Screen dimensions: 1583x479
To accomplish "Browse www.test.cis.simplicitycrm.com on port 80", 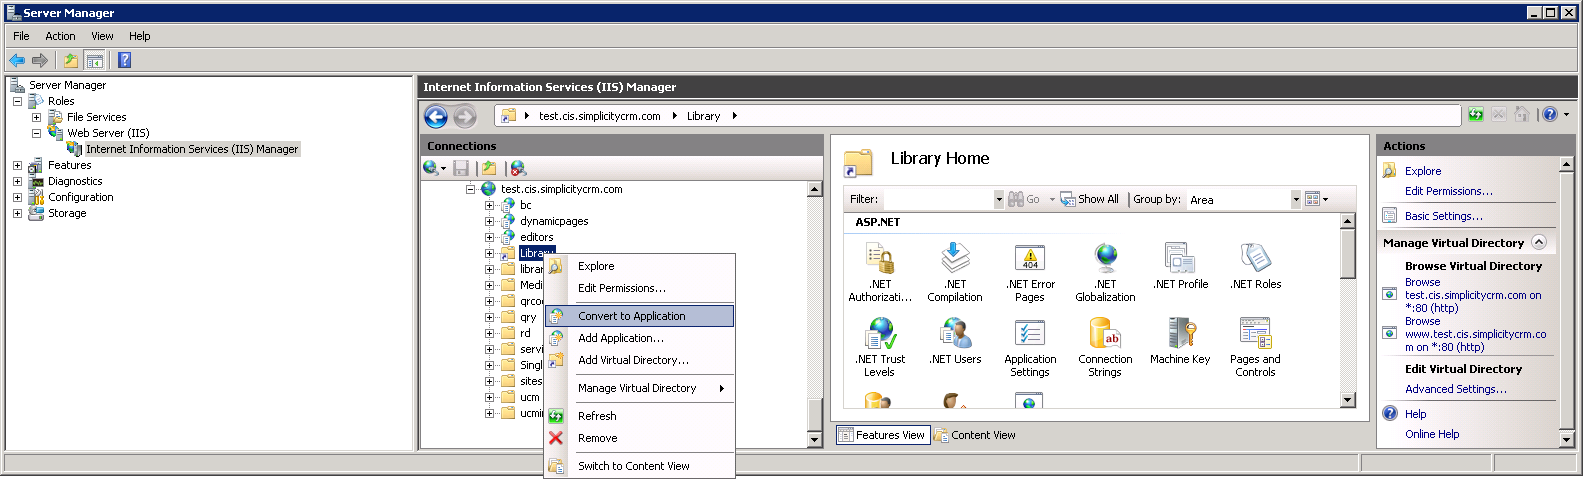I will (x=1475, y=334).
